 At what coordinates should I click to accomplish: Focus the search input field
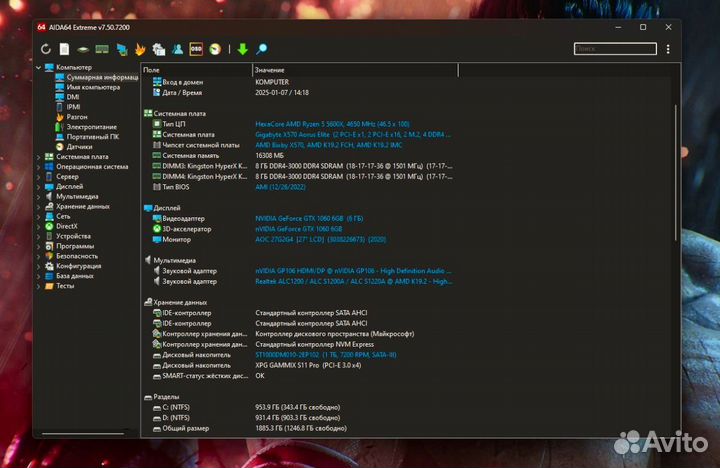pos(615,49)
